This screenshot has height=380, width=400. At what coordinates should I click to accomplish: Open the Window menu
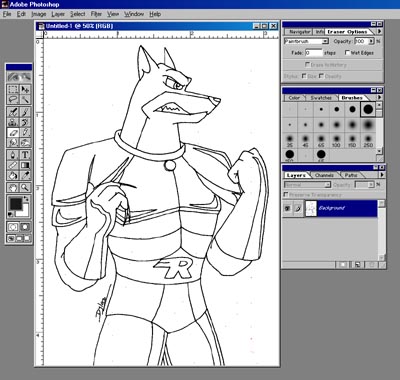(x=134, y=14)
